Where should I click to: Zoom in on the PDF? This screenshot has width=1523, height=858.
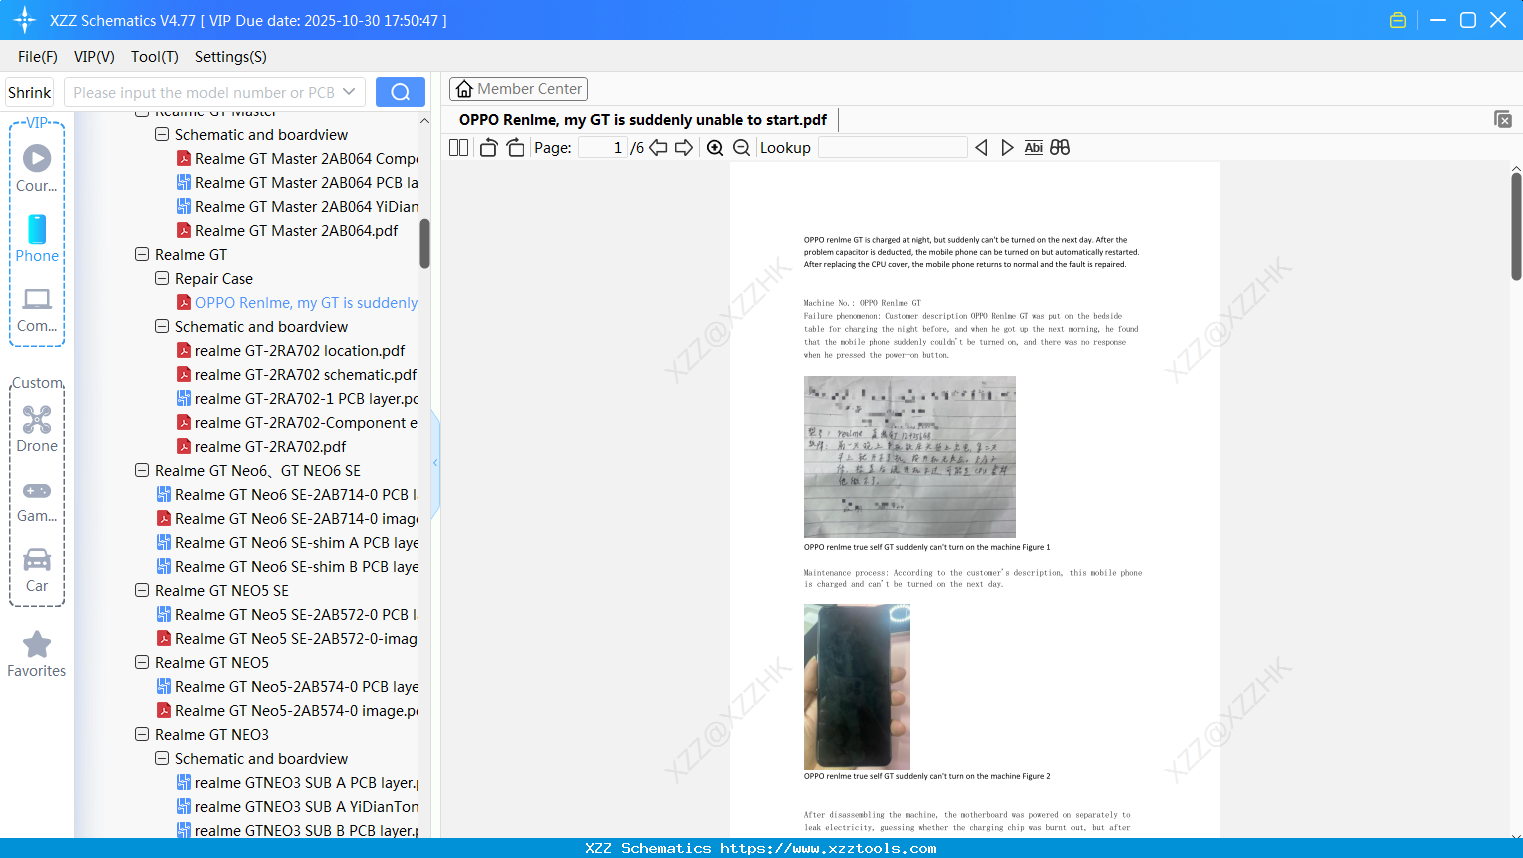pos(715,148)
